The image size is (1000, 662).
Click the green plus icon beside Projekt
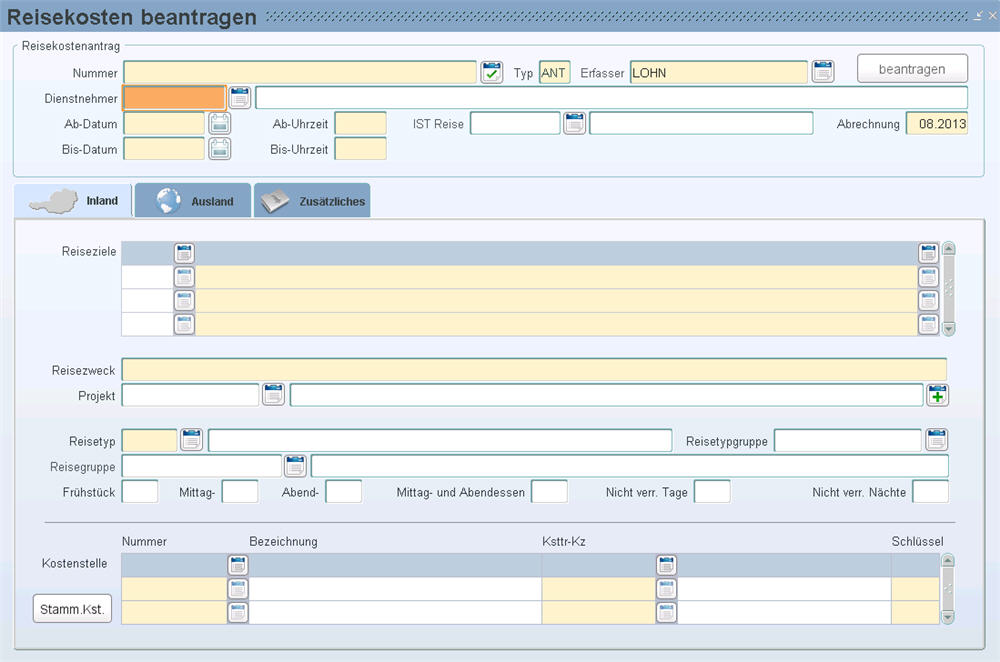click(x=937, y=396)
